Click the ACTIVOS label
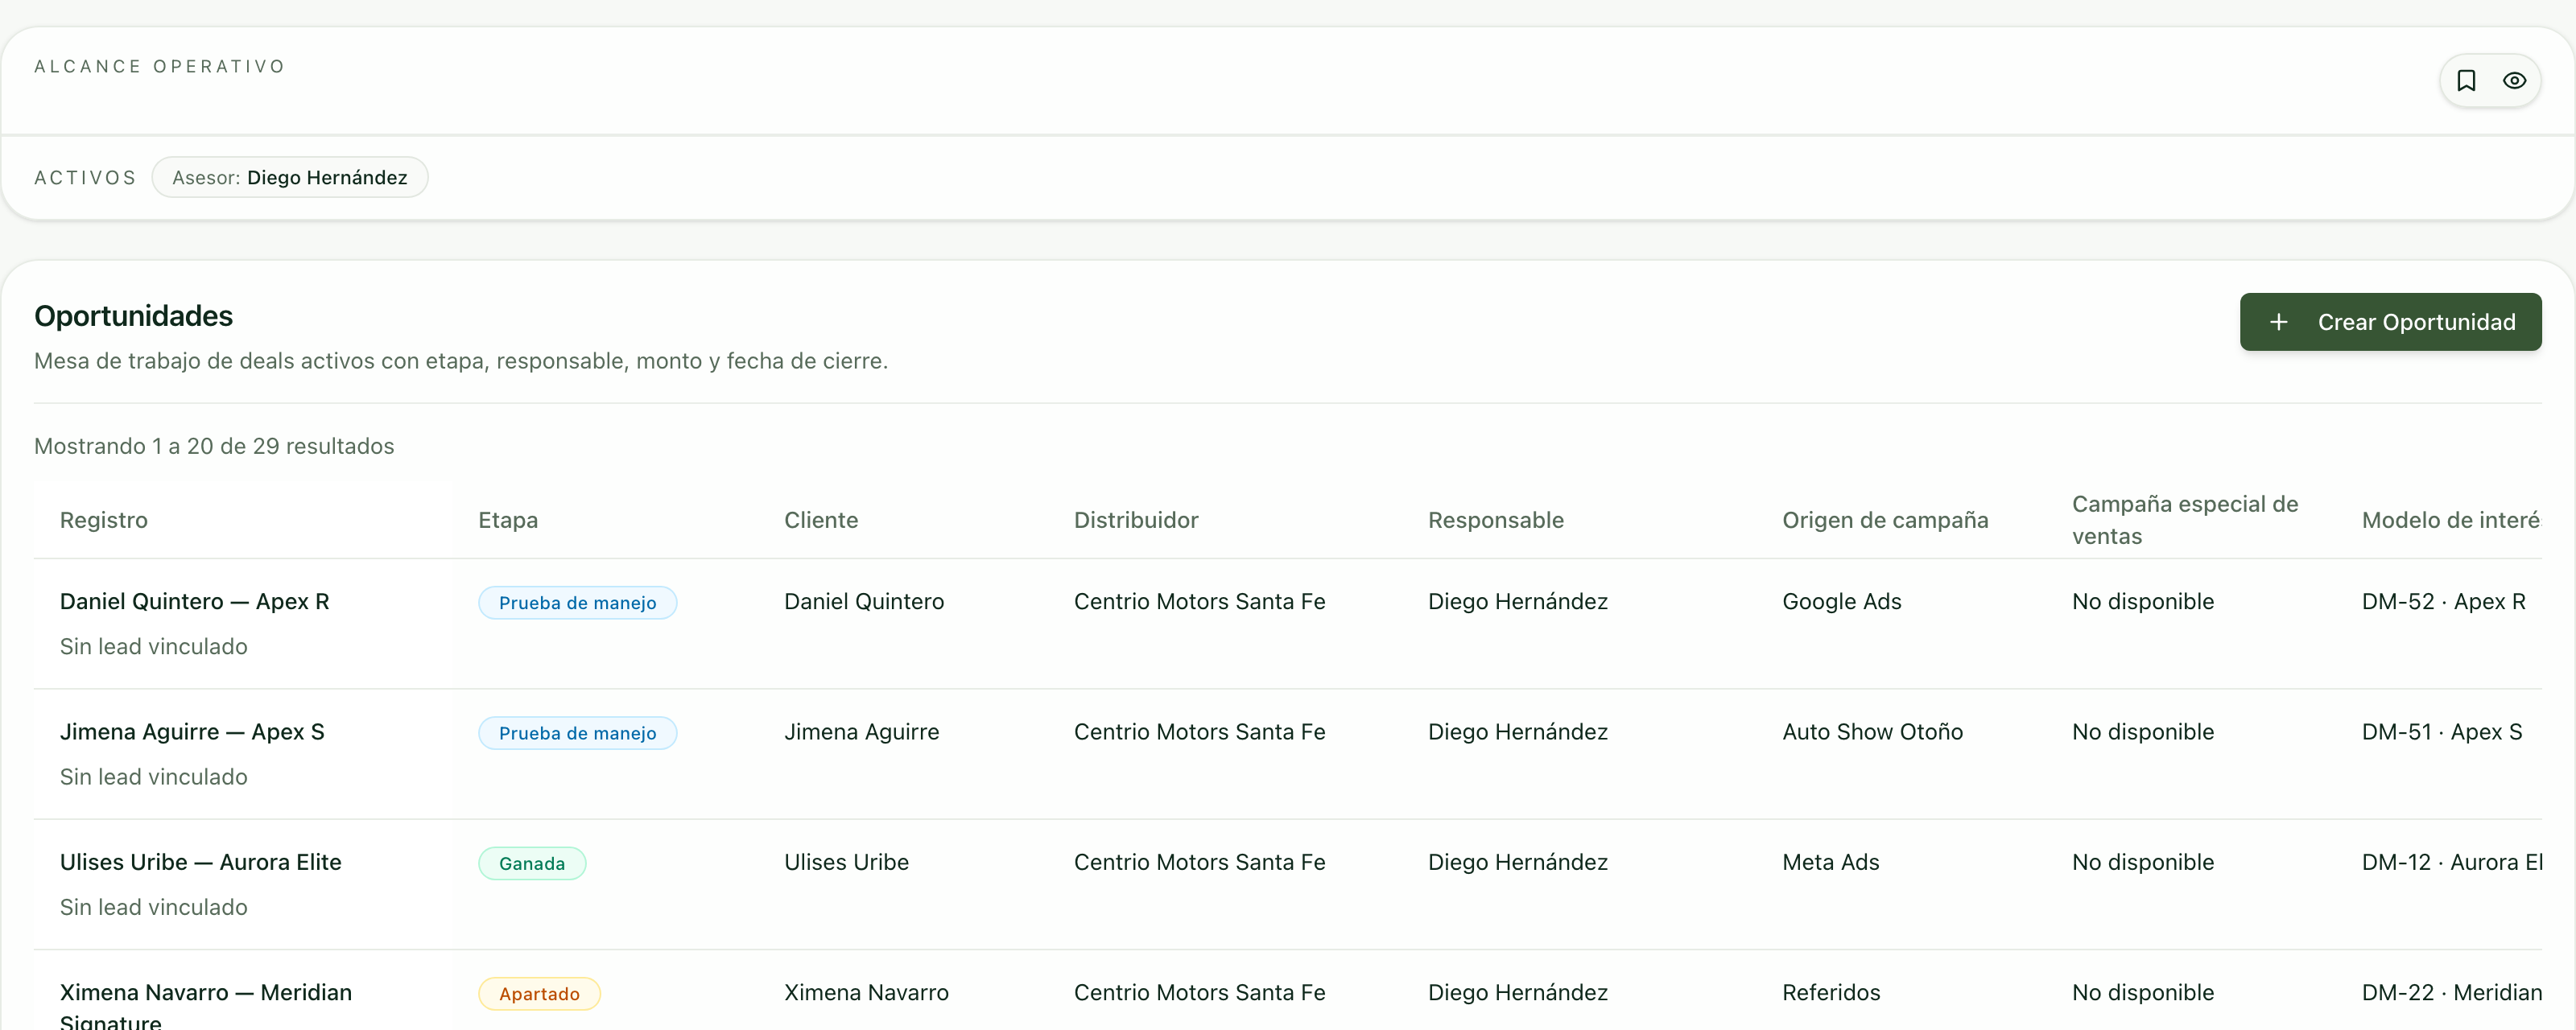 (85, 177)
